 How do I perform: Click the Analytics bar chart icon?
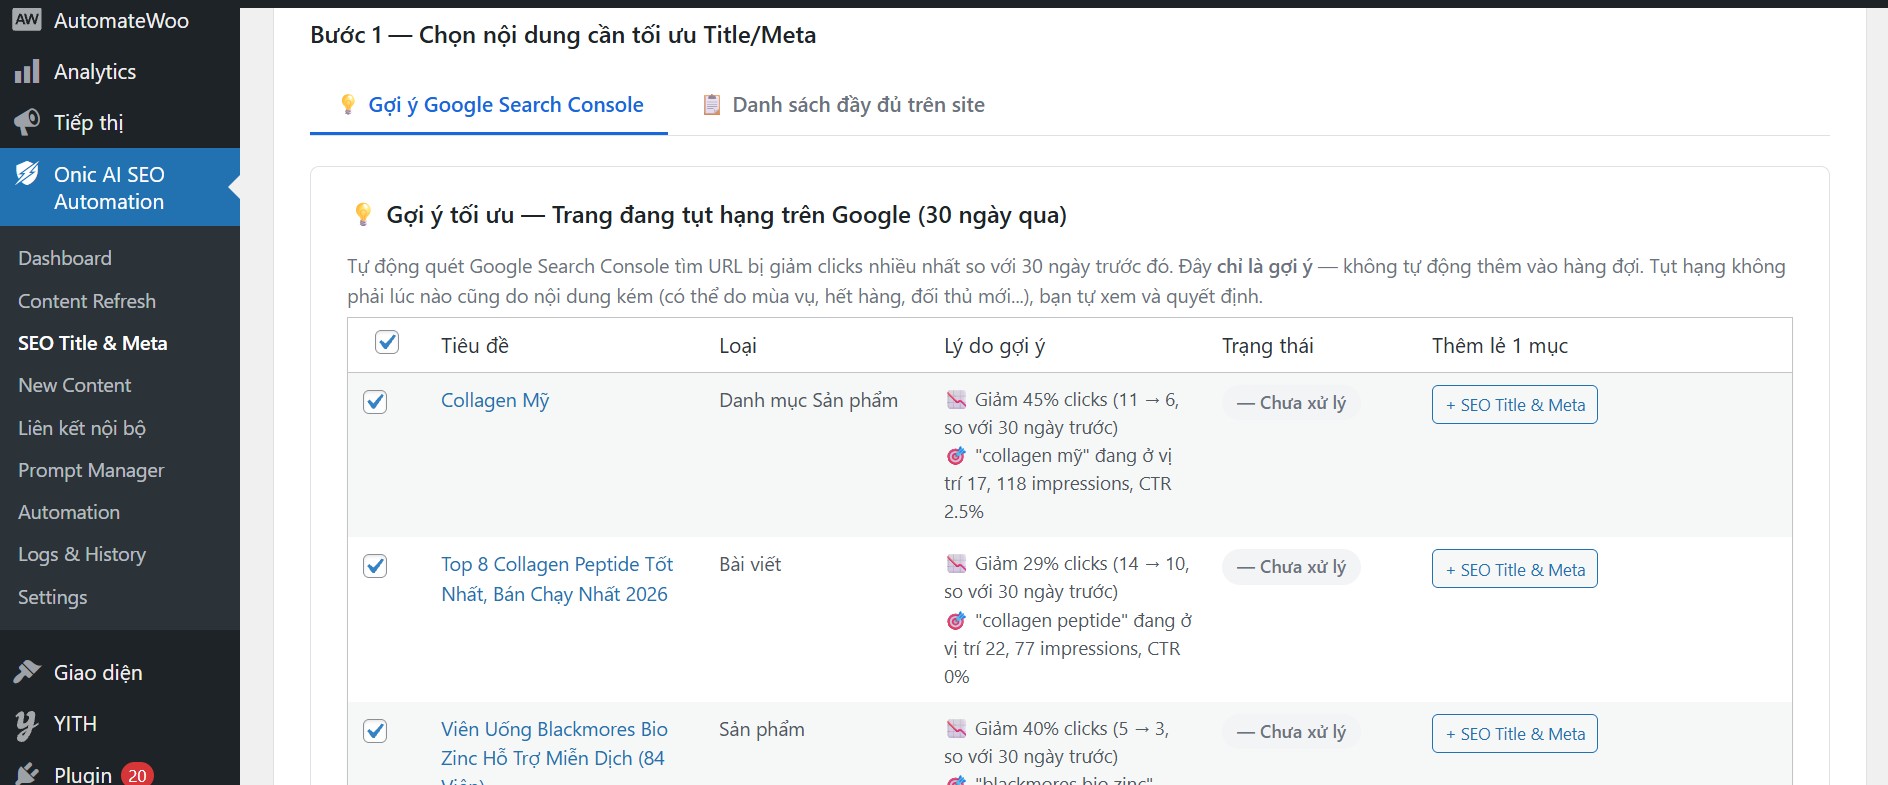tap(27, 72)
